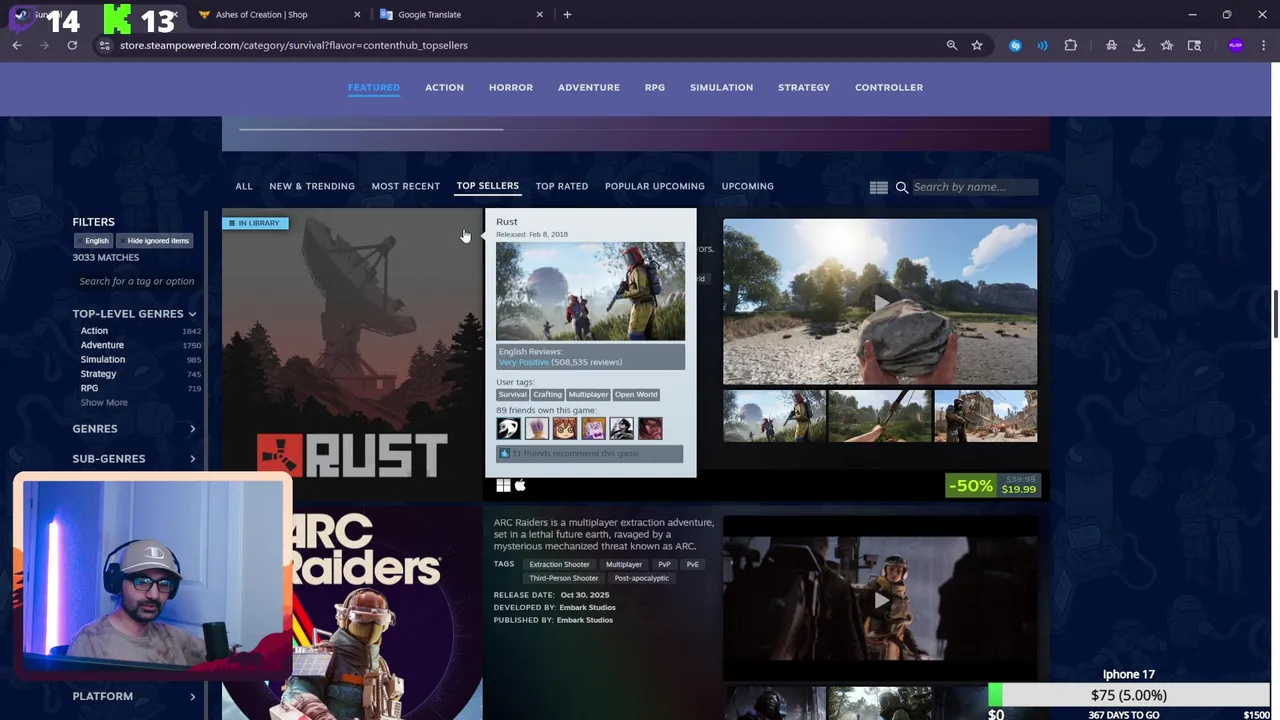Switch to the Google Translate tab
This screenshot has width=1280, height=720.
point(429,14)
